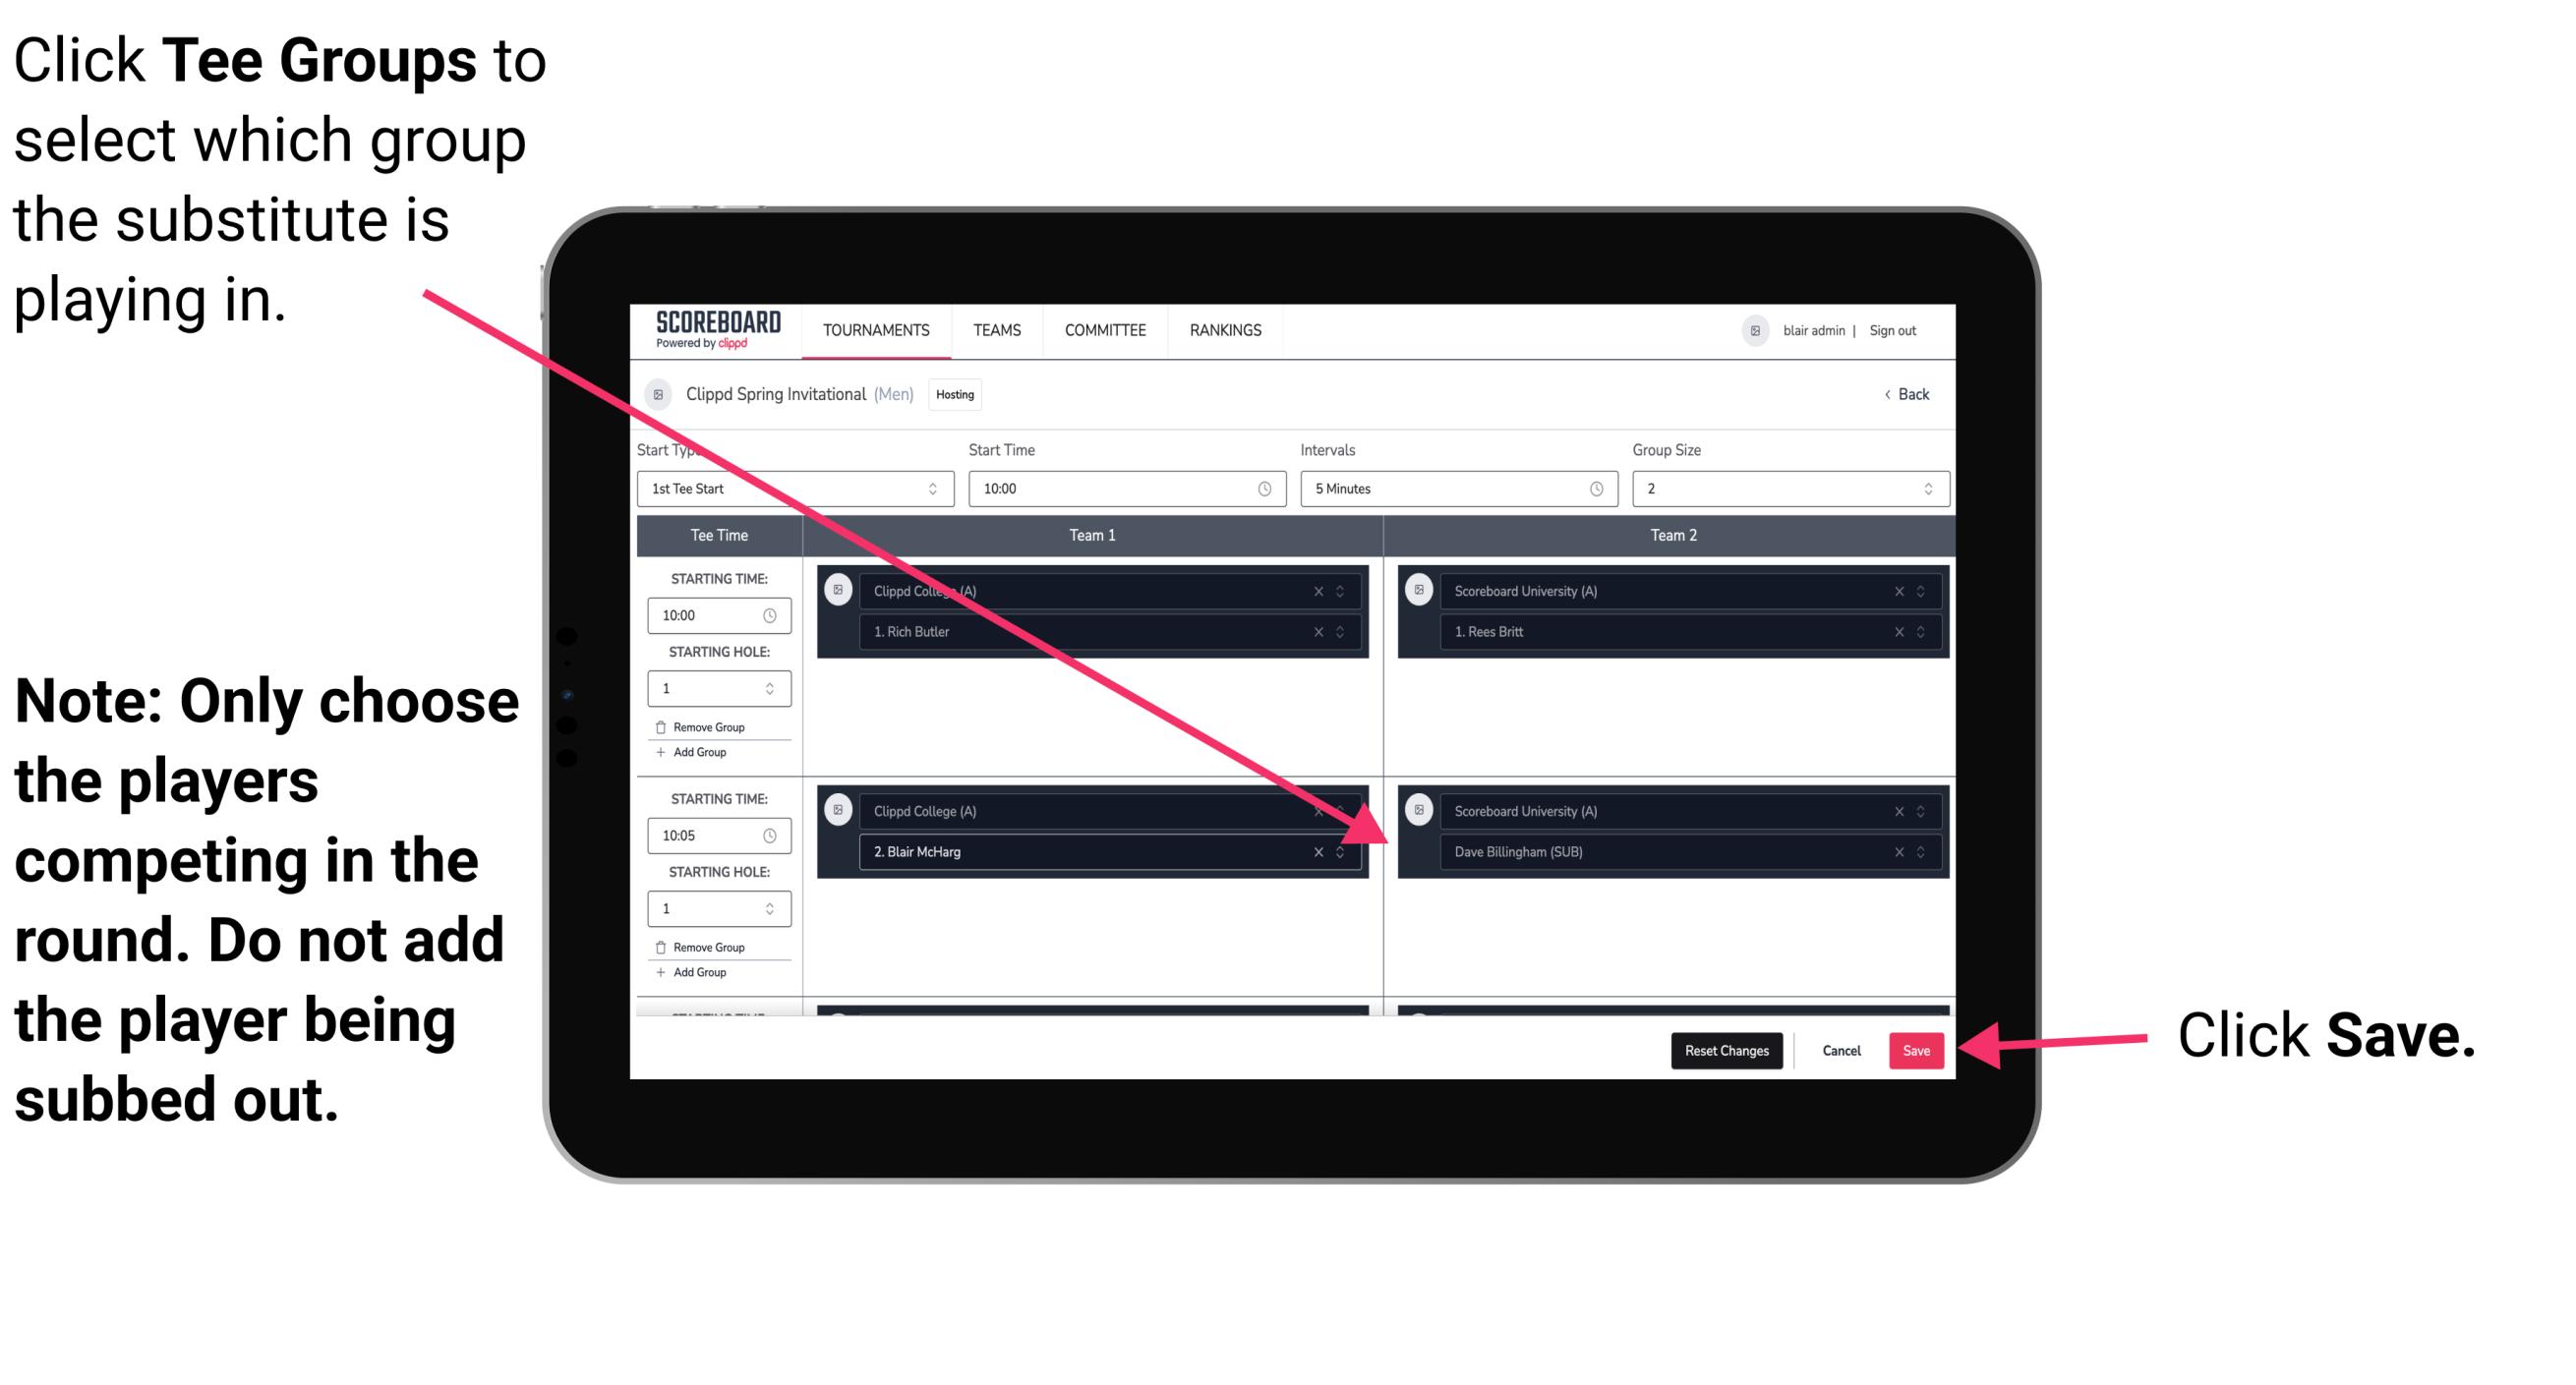Toggle Scoreboard University team visibility first group

(1420, 592)
